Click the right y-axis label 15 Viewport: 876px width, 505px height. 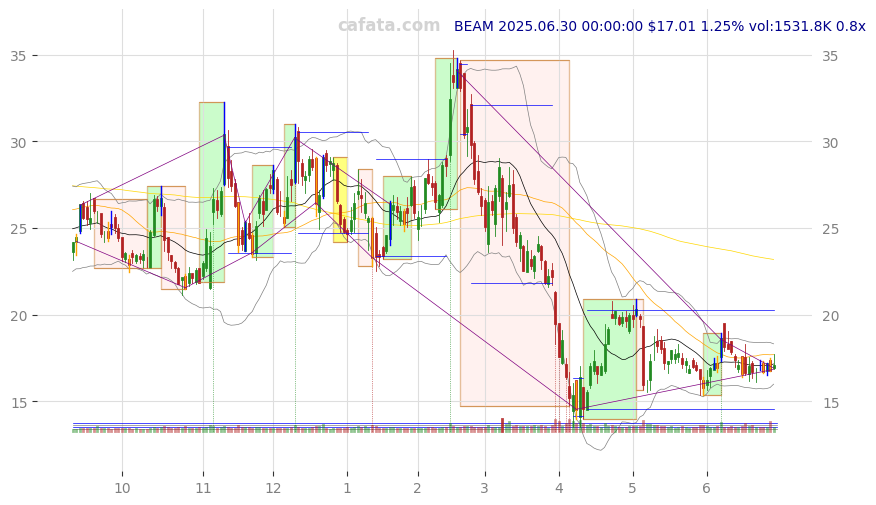coord(830,402)
